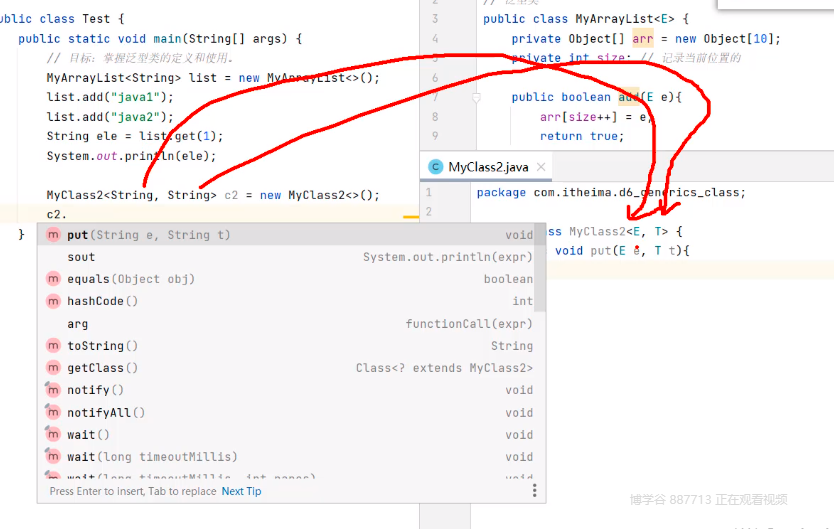Viewport: 834px width, 529px height.
Task: Close the MyClass2.java tab
Action: pos(541,167)
